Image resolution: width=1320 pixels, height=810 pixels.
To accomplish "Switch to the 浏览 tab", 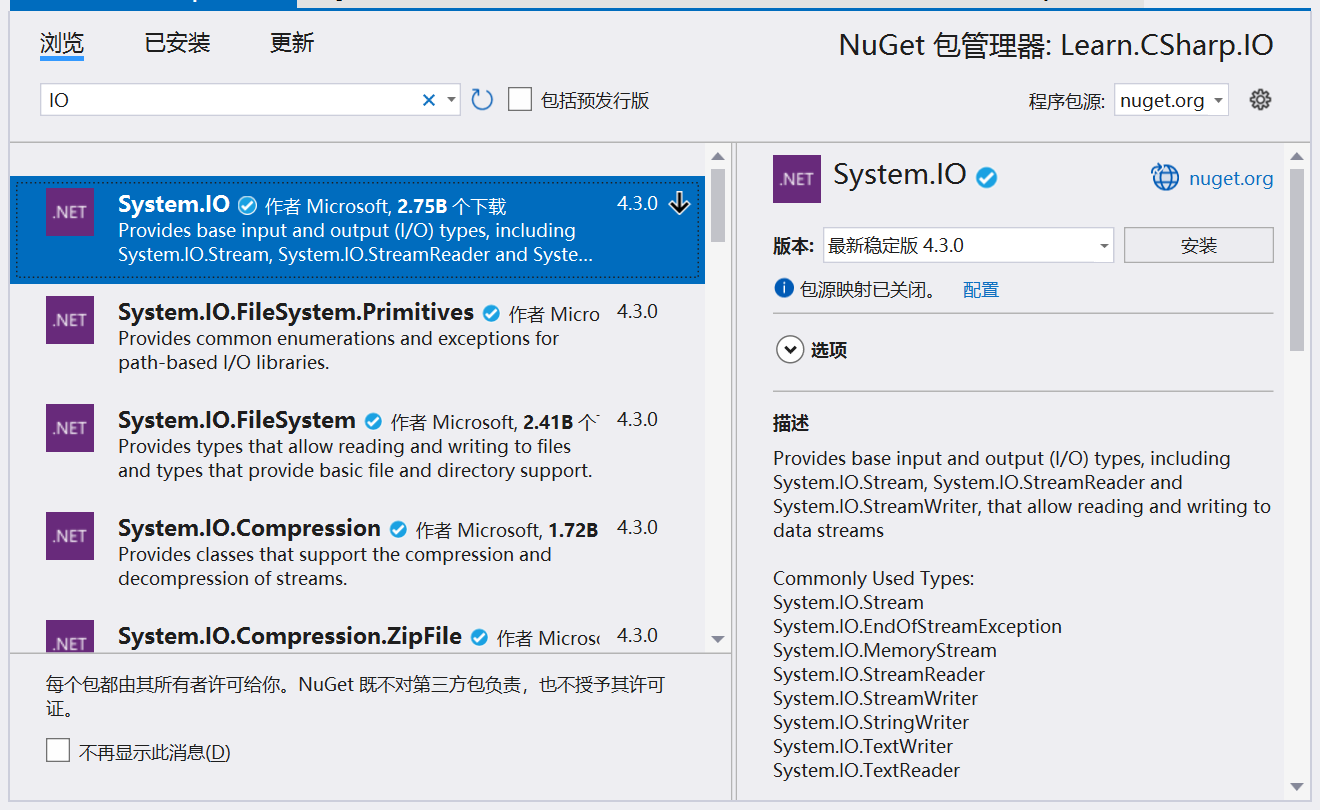I will [62, 43].
